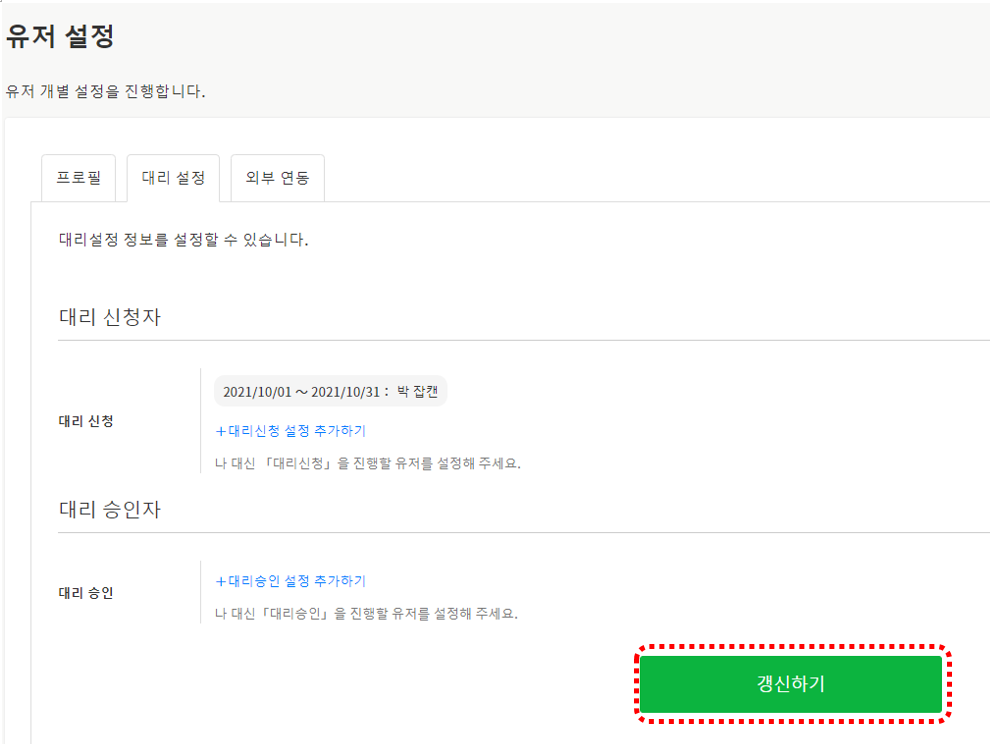Switch to the 외부 연동 tab

coord(277,179)
